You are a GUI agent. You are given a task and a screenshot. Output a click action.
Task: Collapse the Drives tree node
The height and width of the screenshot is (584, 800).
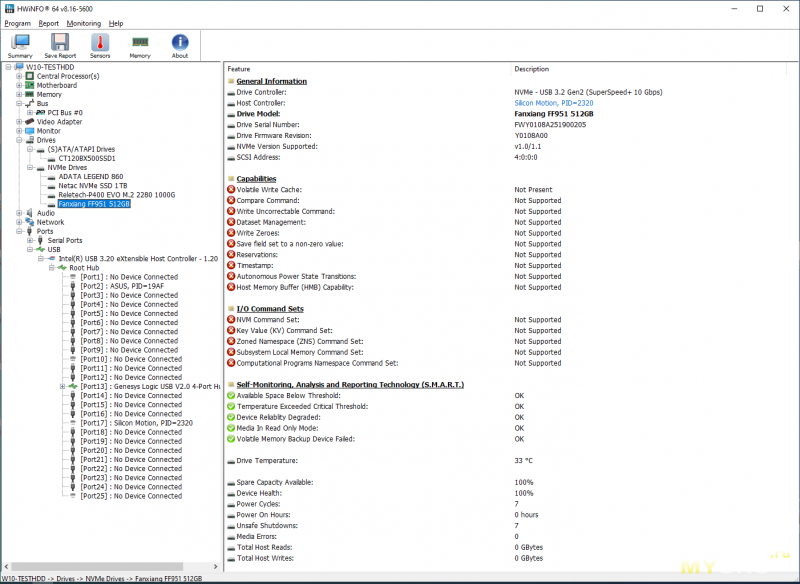(19, 140)
